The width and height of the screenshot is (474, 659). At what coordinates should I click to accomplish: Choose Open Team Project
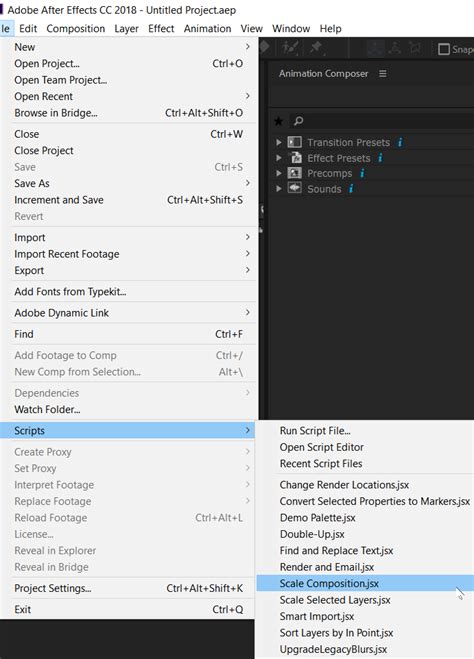128,80
